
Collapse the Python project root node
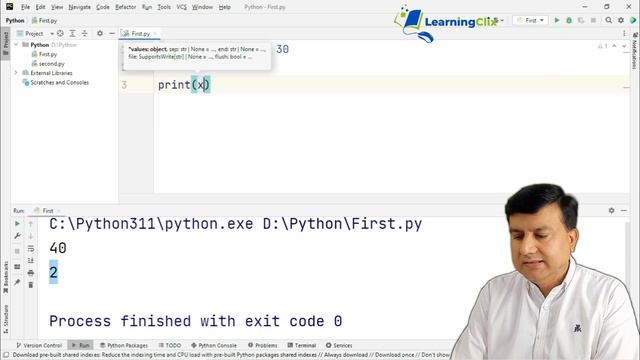coord(16,44)
